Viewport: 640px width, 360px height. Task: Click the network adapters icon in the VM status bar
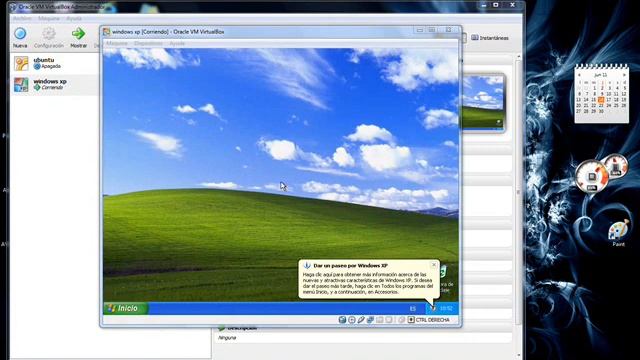click(x=370, y=320)
